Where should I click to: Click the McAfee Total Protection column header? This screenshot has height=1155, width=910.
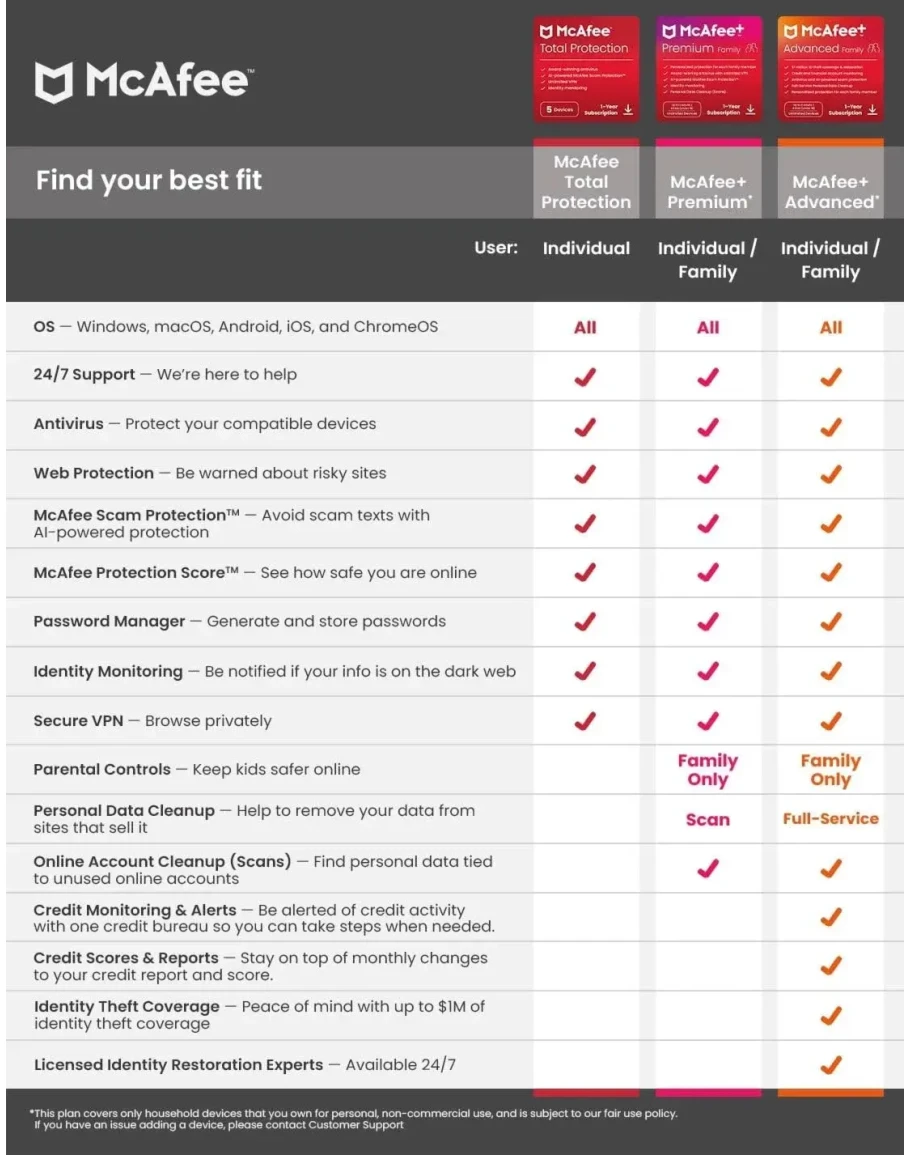pyautogui.click(x=586, y=182)
